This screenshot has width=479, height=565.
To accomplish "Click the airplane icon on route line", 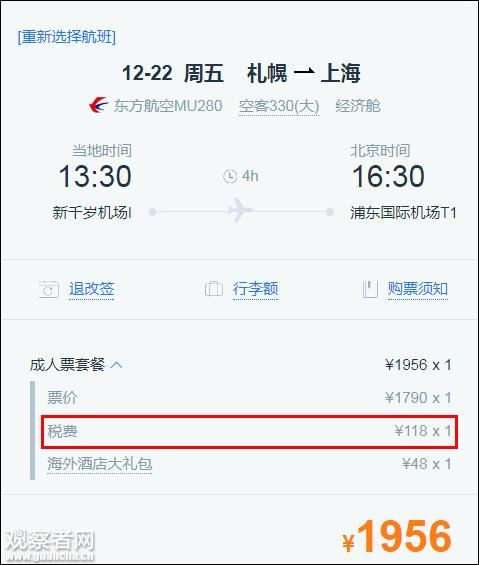I will point(241,210).
